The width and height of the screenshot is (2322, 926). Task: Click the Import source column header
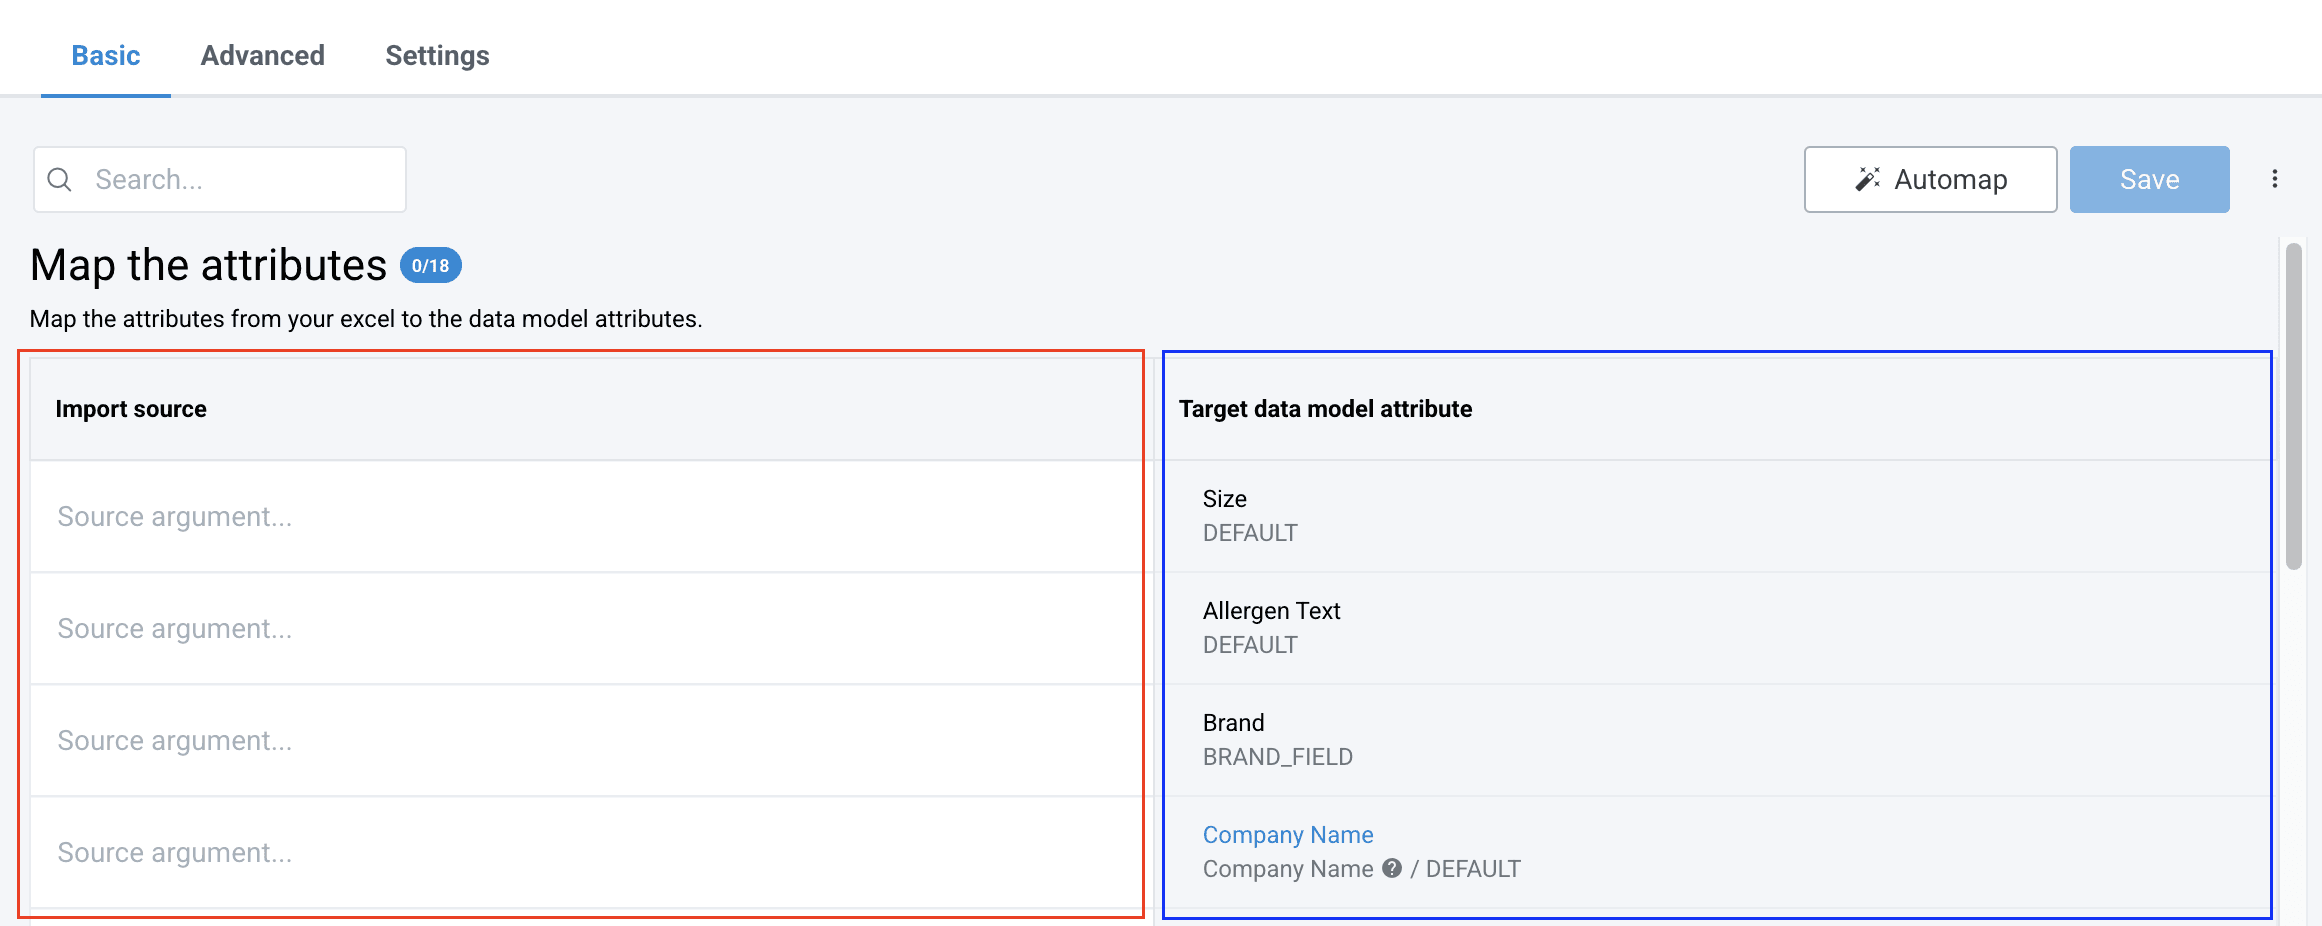[131, 409]
